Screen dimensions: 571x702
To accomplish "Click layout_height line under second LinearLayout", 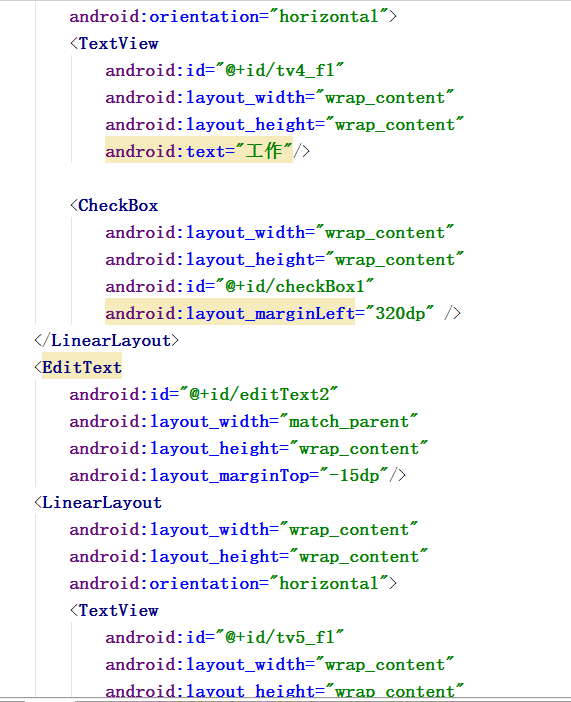I will (x=249, y=556).
